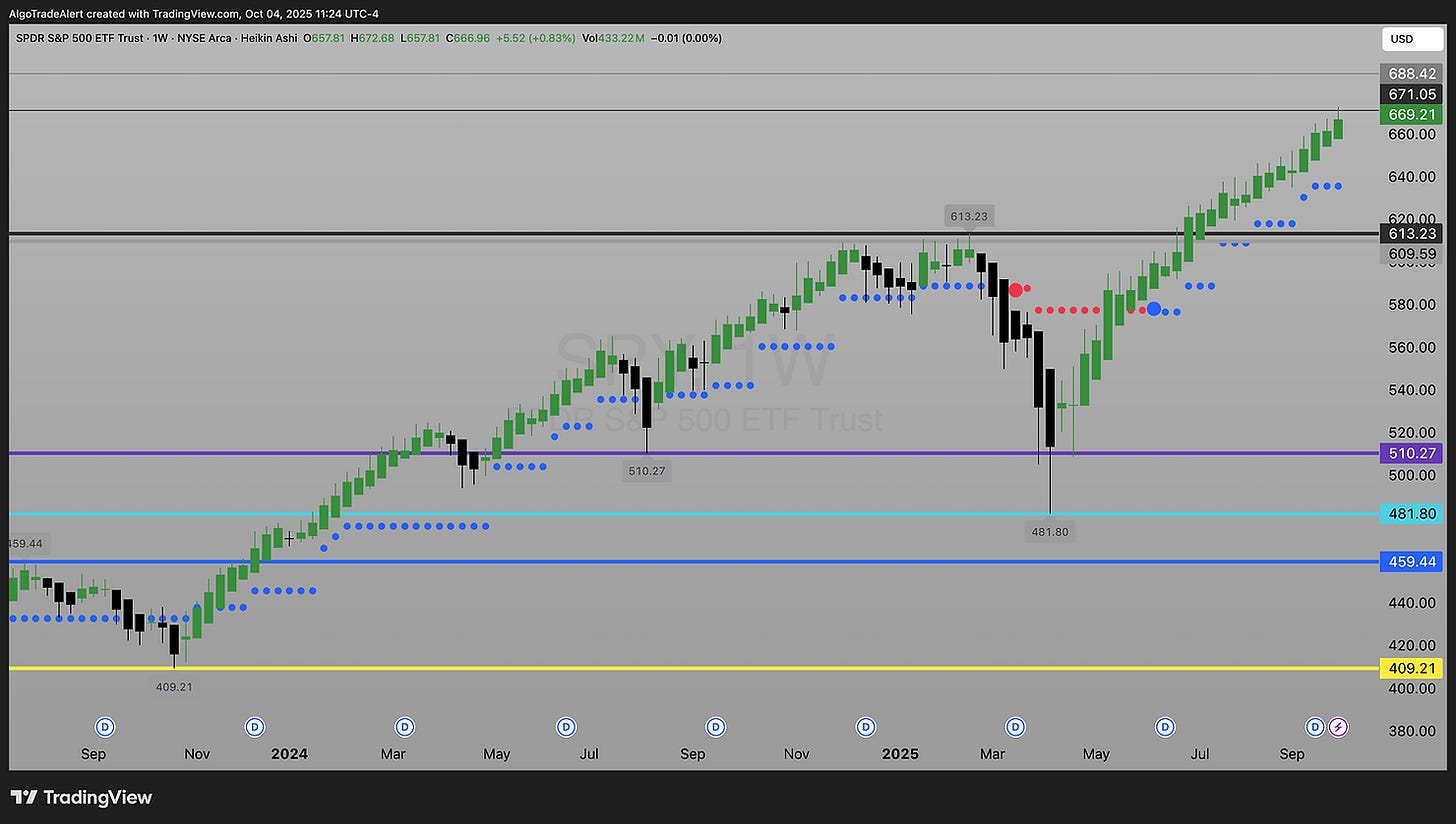The width and height of the screenshot is (1456, 824).
Task: Click the dividend marker before Jul 2025
Action: pos(1165,727)
